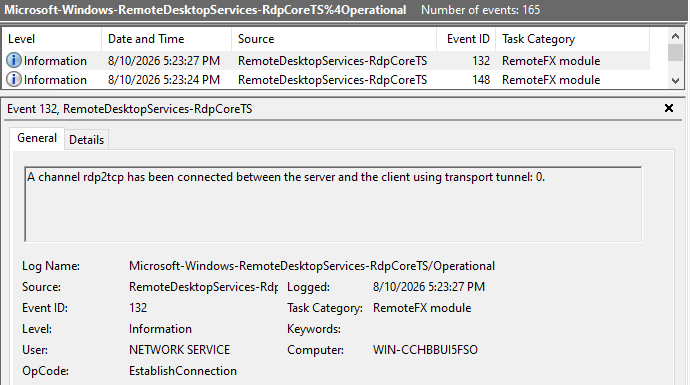Click the Task Category column header
This screenshot has width=690, height=385.
(x=573, y=39)
